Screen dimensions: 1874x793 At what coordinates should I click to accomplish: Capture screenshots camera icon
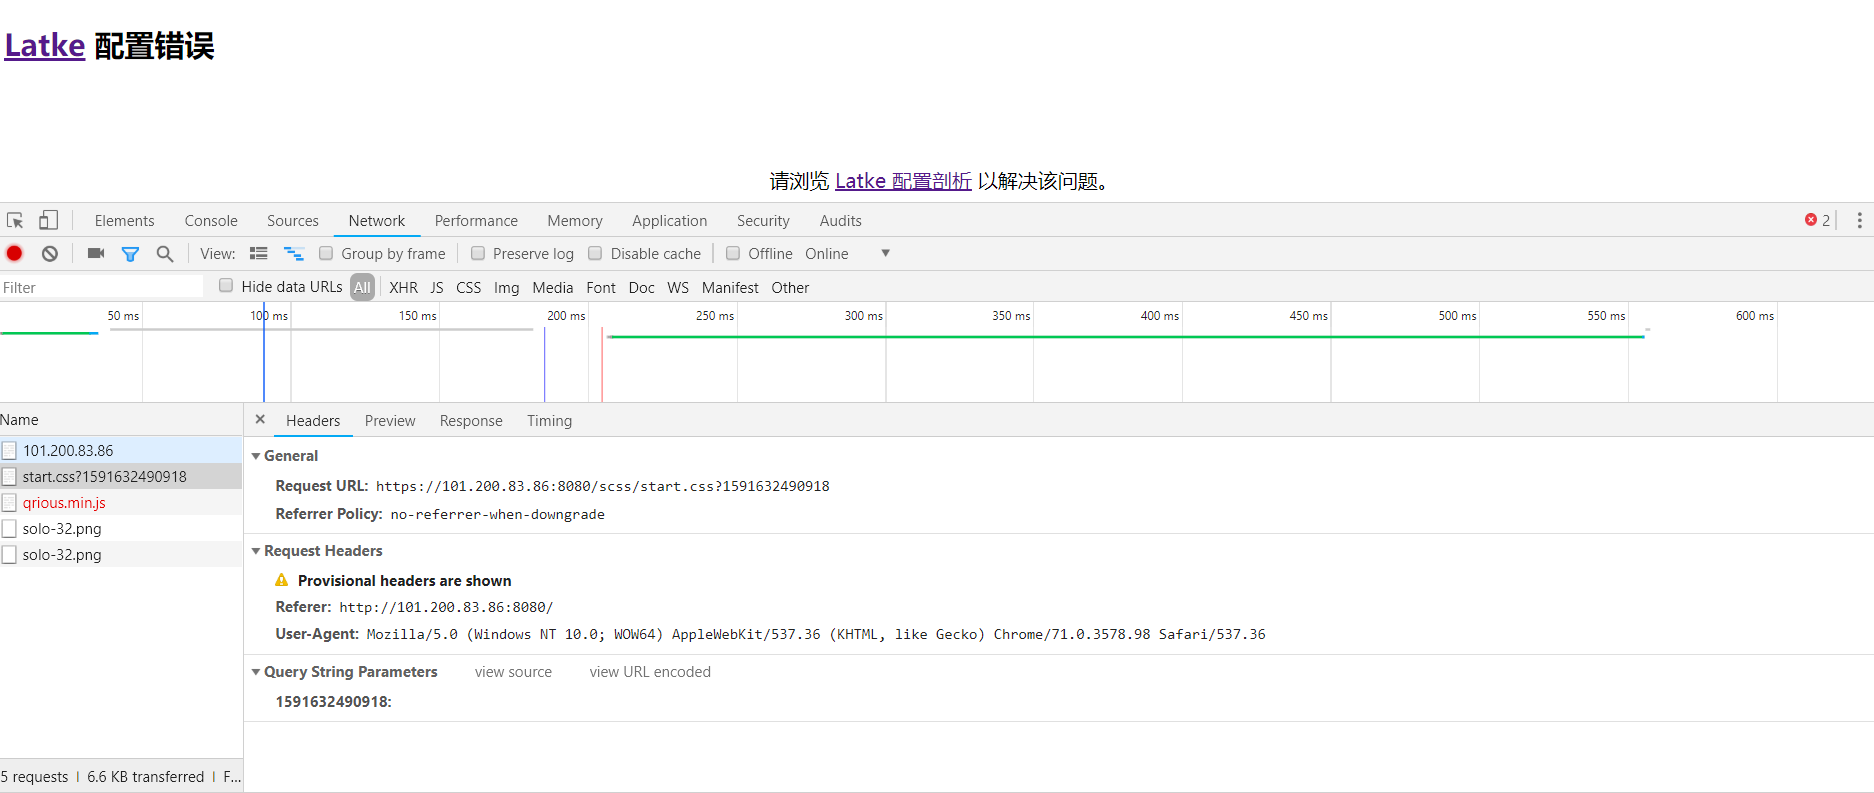click(96, 253)
